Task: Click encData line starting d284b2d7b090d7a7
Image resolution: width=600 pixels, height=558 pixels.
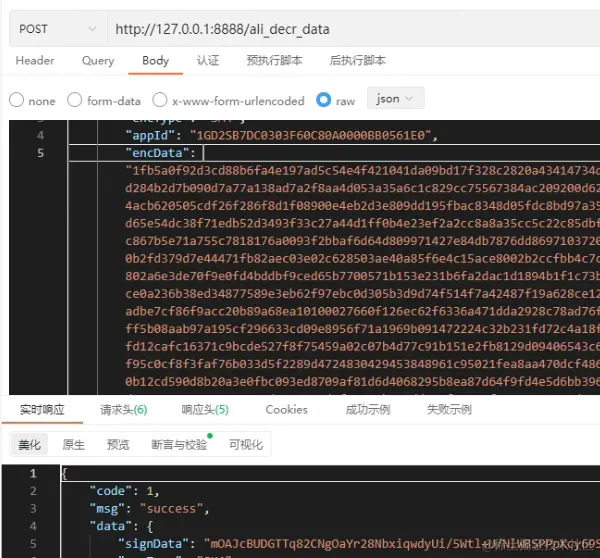Action: pyautogui.click(x=362, y=188)
